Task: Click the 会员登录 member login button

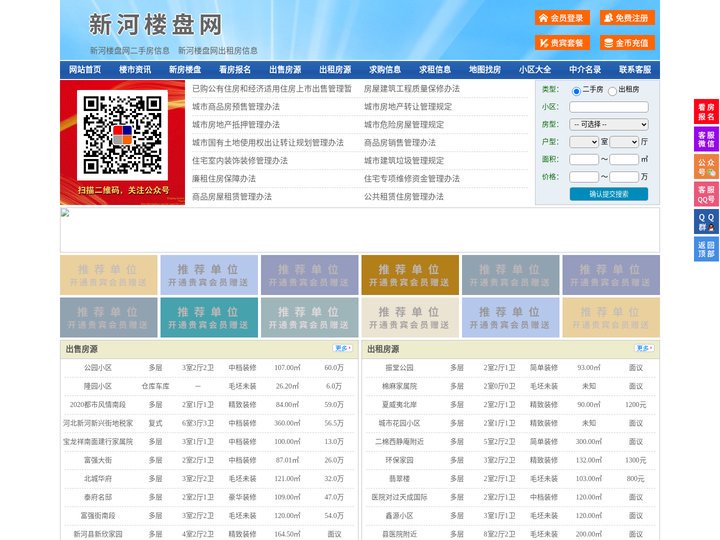Action: coord(562,18)
